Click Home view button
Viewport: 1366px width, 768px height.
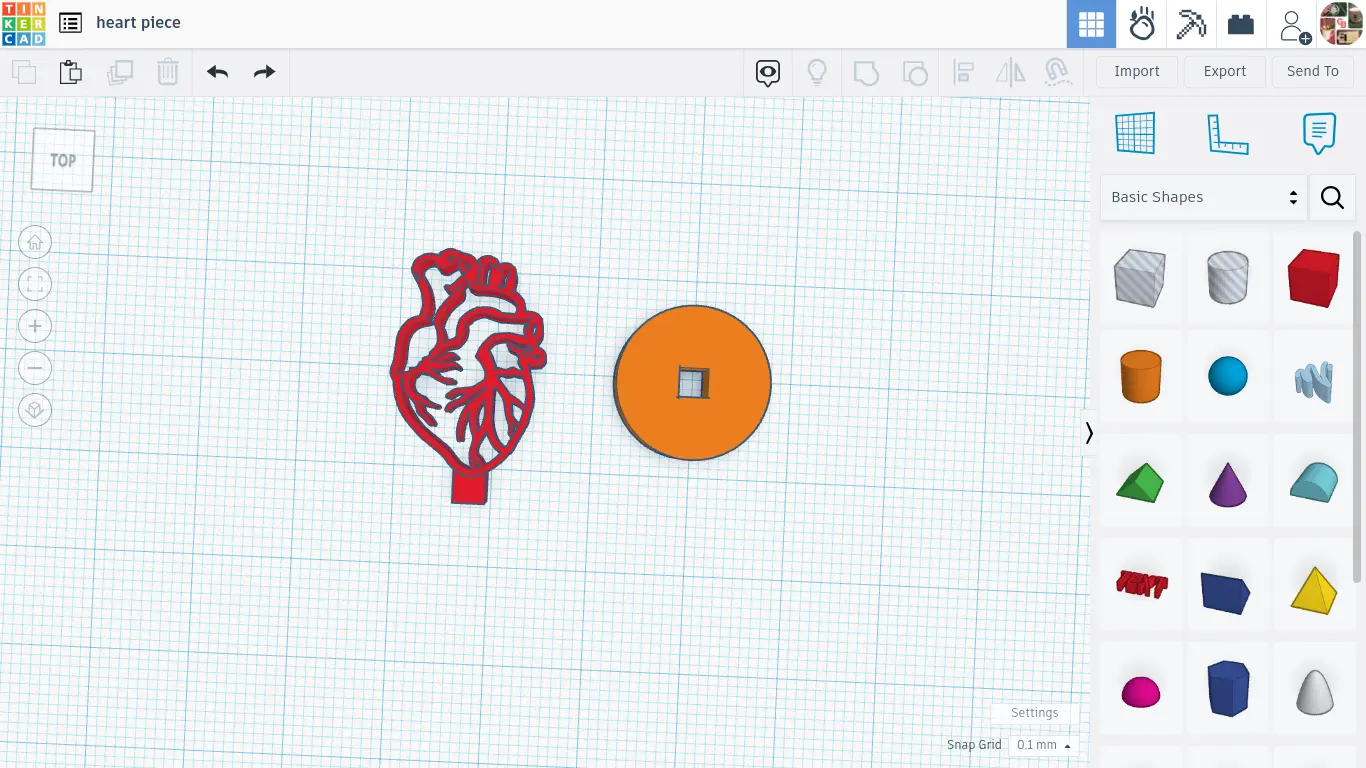point(35,242)
